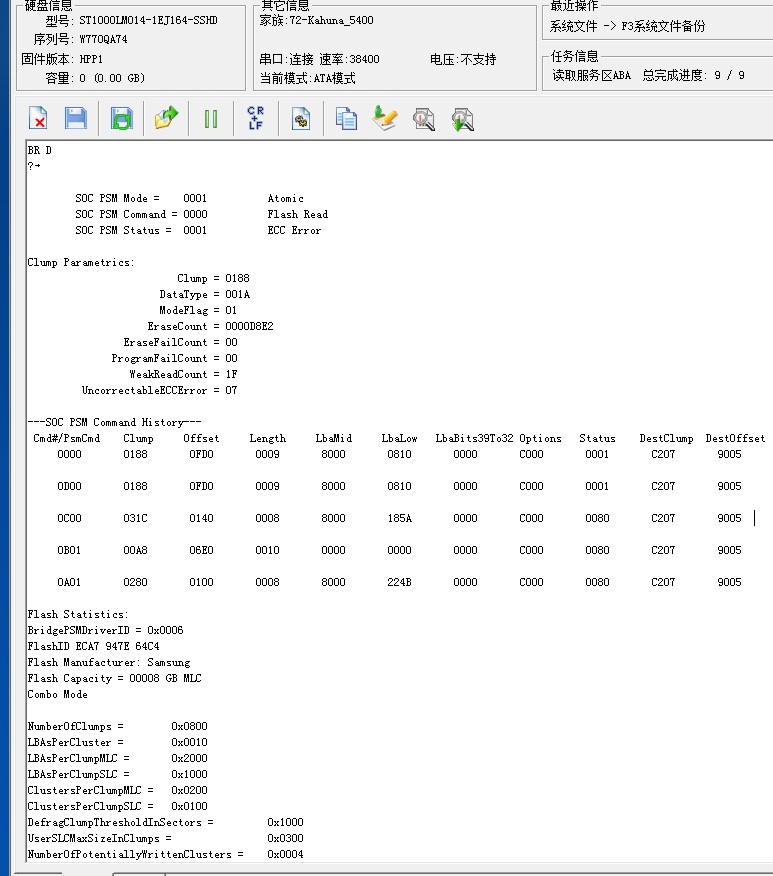Click LBAsPerClumpMLC value 0x2000
This screenshot has width=773, height=876.
tap(189, 758)
